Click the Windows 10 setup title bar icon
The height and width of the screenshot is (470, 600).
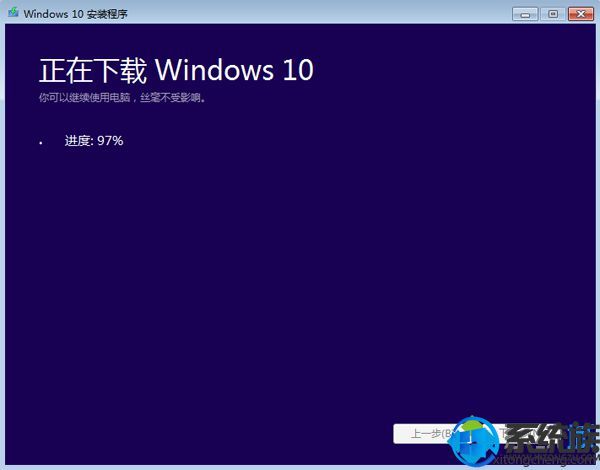pyautogui.click(x=13, y=13)
